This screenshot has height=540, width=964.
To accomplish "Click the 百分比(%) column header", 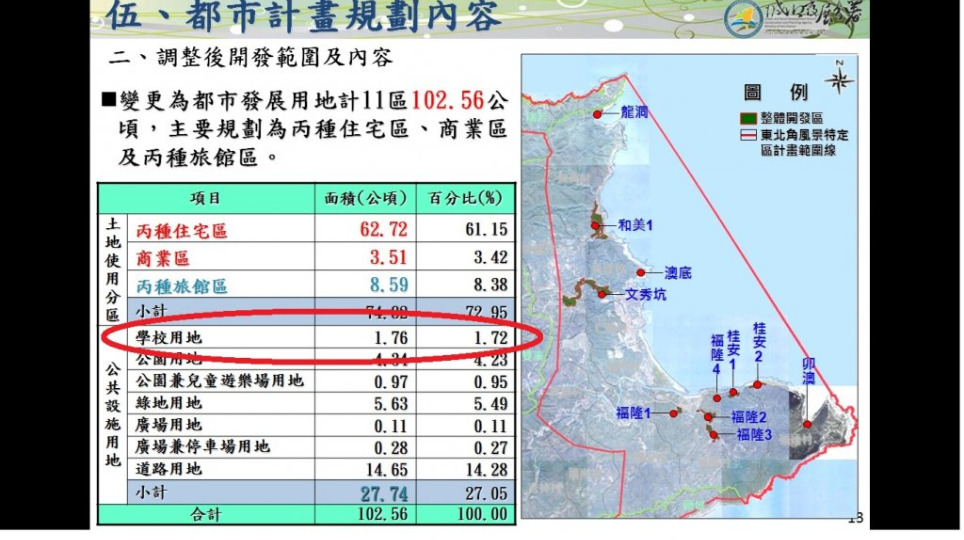I will [465, 196].
